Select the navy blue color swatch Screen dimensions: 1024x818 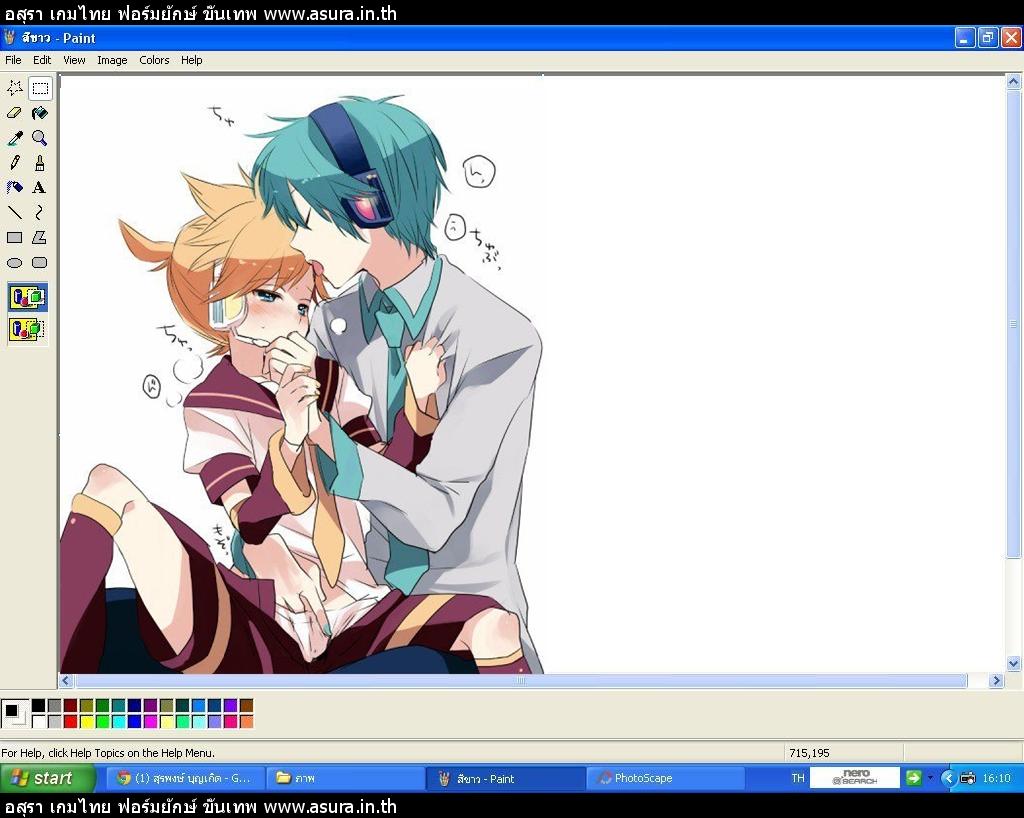tap(135, 705)
